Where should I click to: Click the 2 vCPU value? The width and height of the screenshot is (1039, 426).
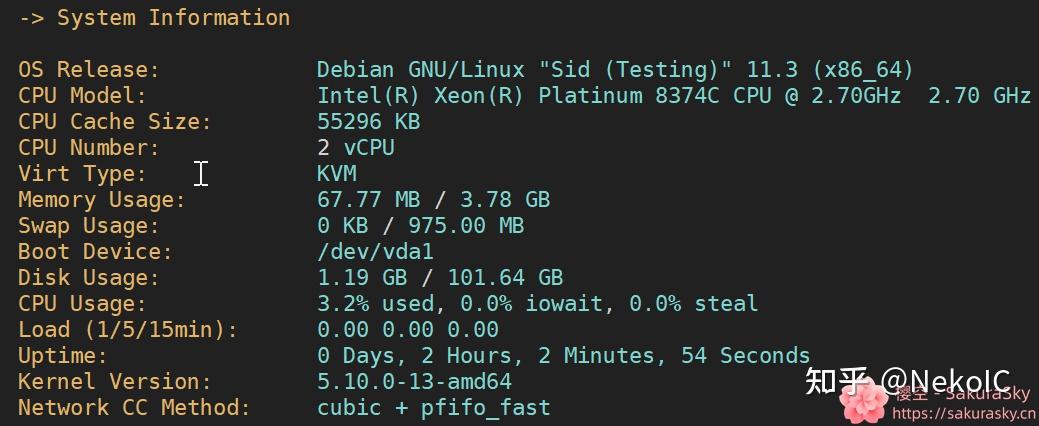tap(355, 148)
